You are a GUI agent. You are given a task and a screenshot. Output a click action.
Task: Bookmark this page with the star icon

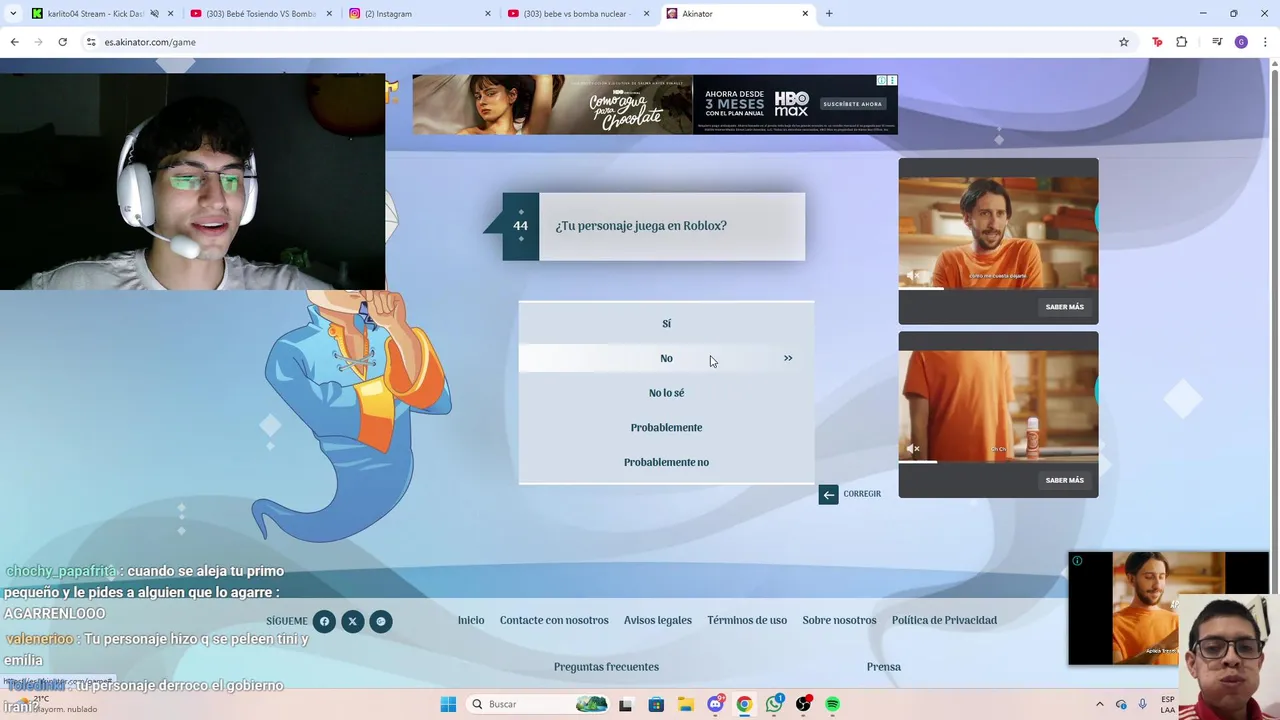1124,42
